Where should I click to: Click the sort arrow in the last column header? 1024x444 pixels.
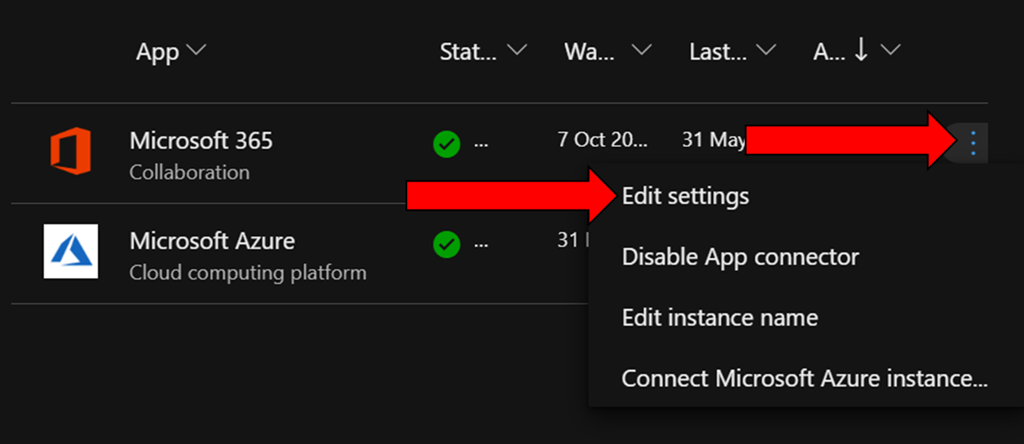click(x=859, y=51)
